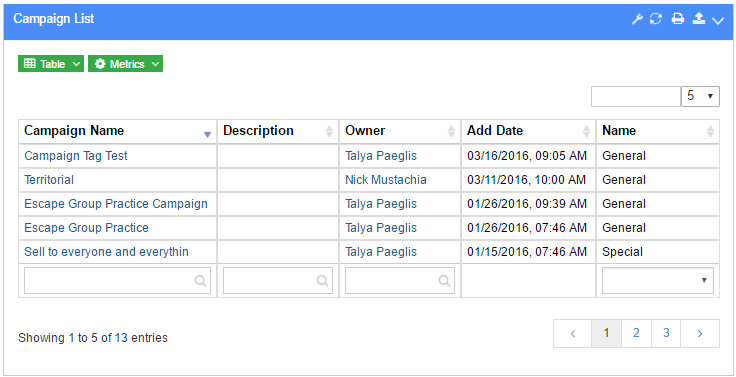Go to page 2

(636, 333)
